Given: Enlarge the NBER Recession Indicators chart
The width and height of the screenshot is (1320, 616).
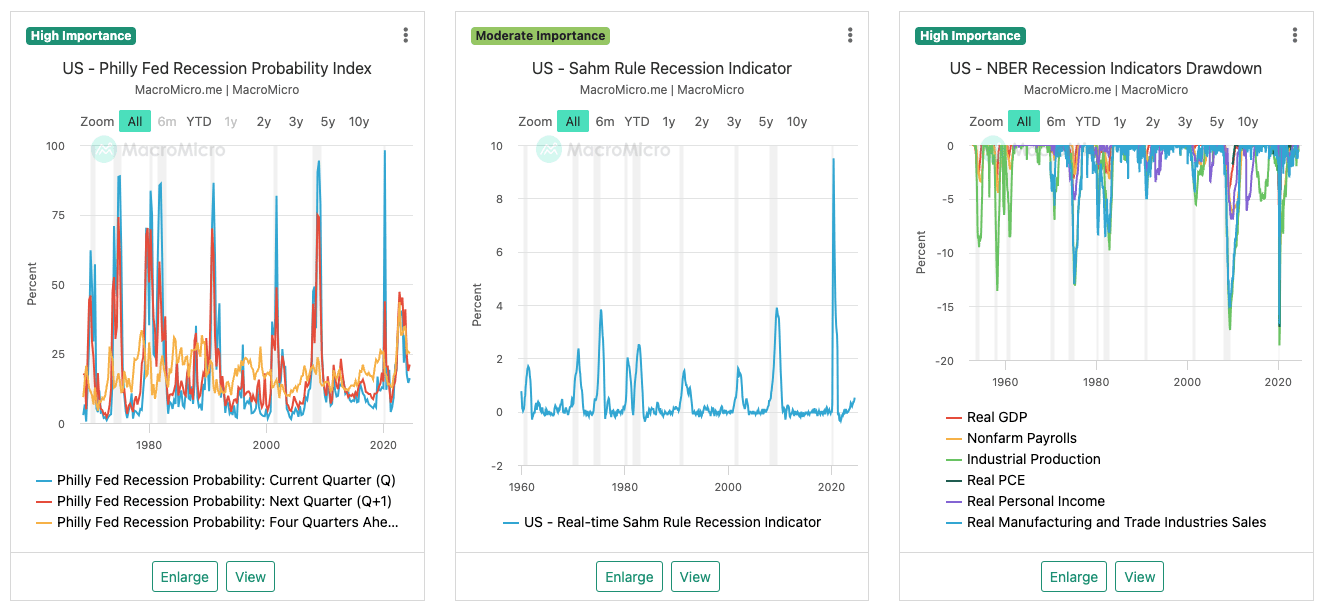Looking at the screenshot, I should [x=1074, y=577].
